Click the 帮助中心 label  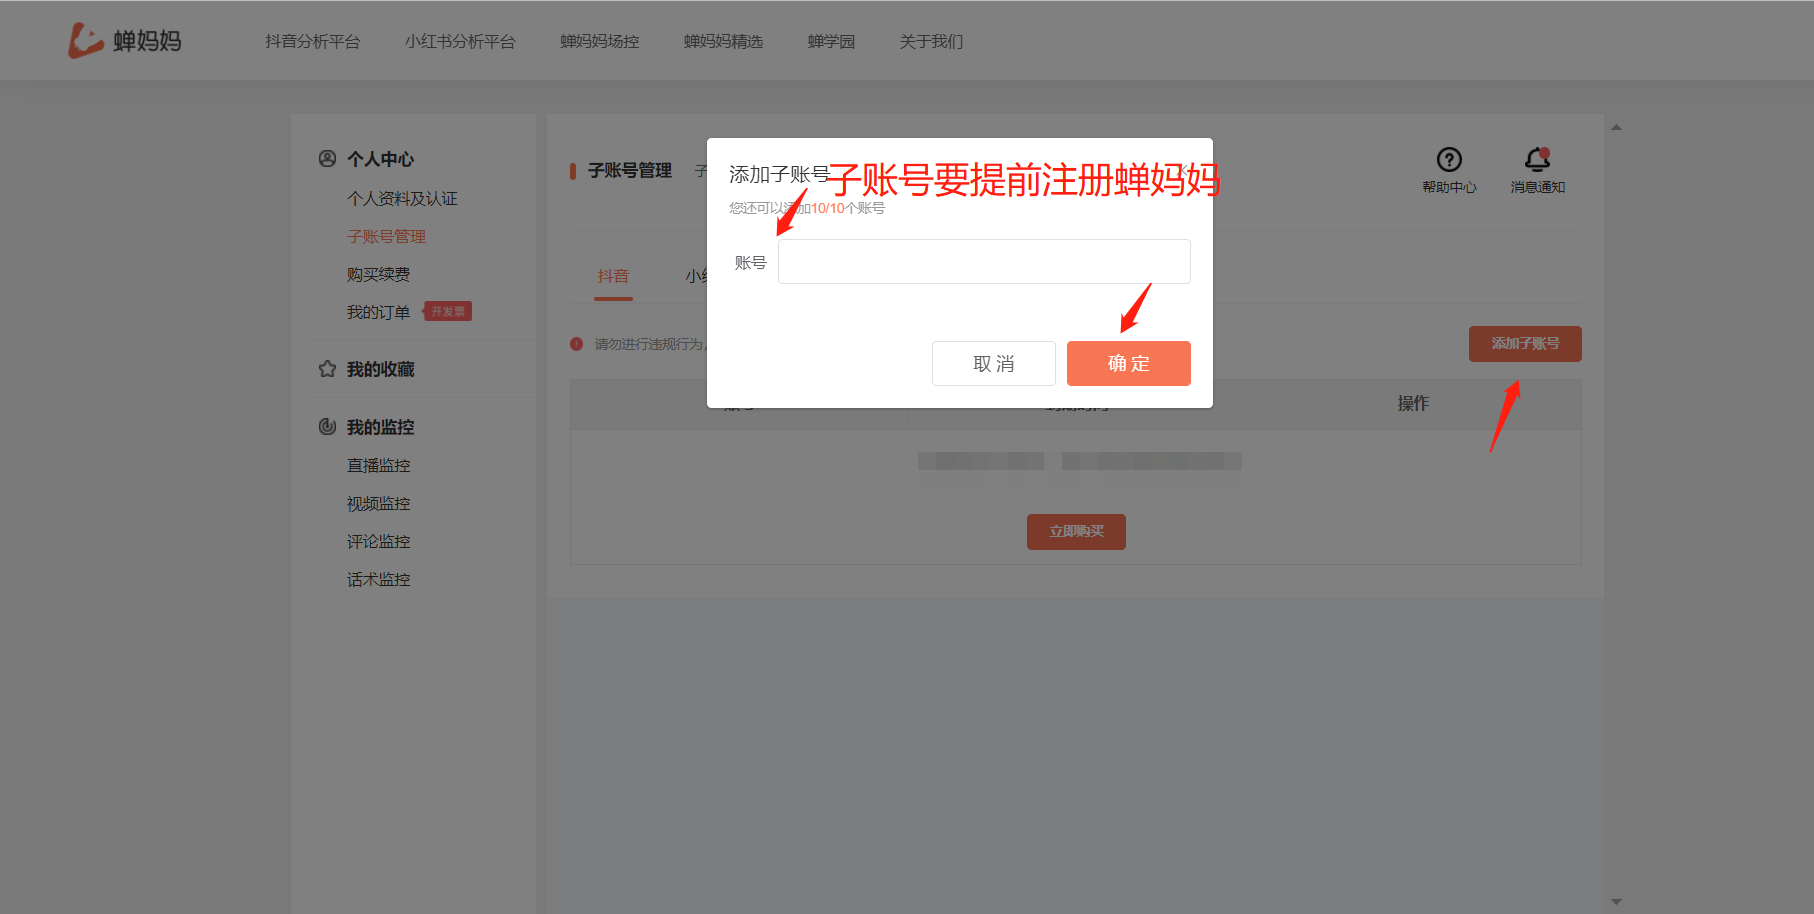pyautogui.click(x=1449, y=187)
